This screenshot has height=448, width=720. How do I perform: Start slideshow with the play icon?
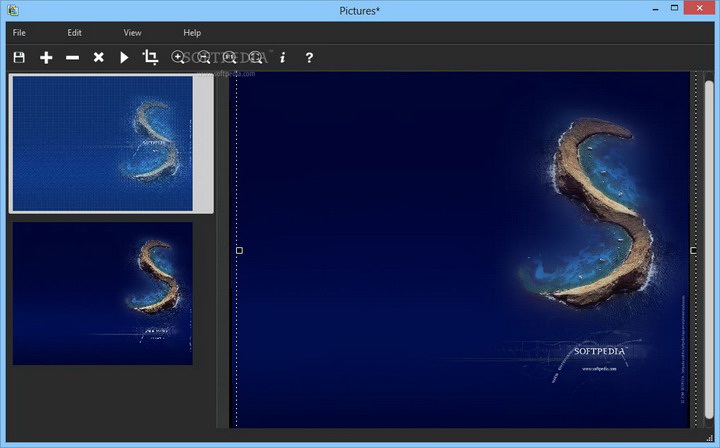coord(124,58)
